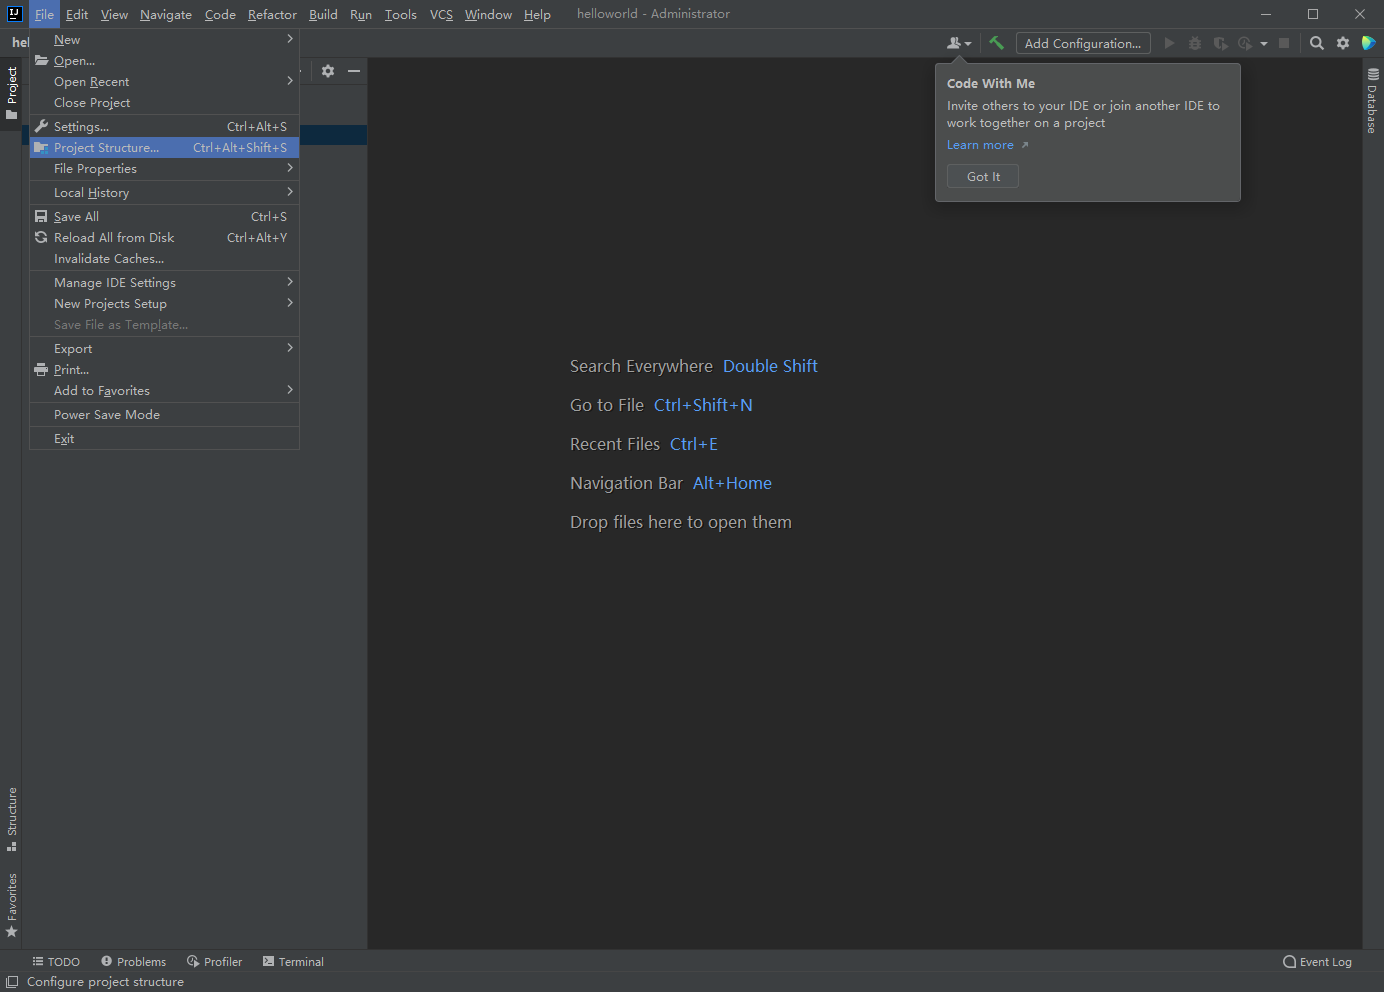This screenshot has width=1384, height=992.
Task: Click the File menu header
Action: (x=44, y=14)
